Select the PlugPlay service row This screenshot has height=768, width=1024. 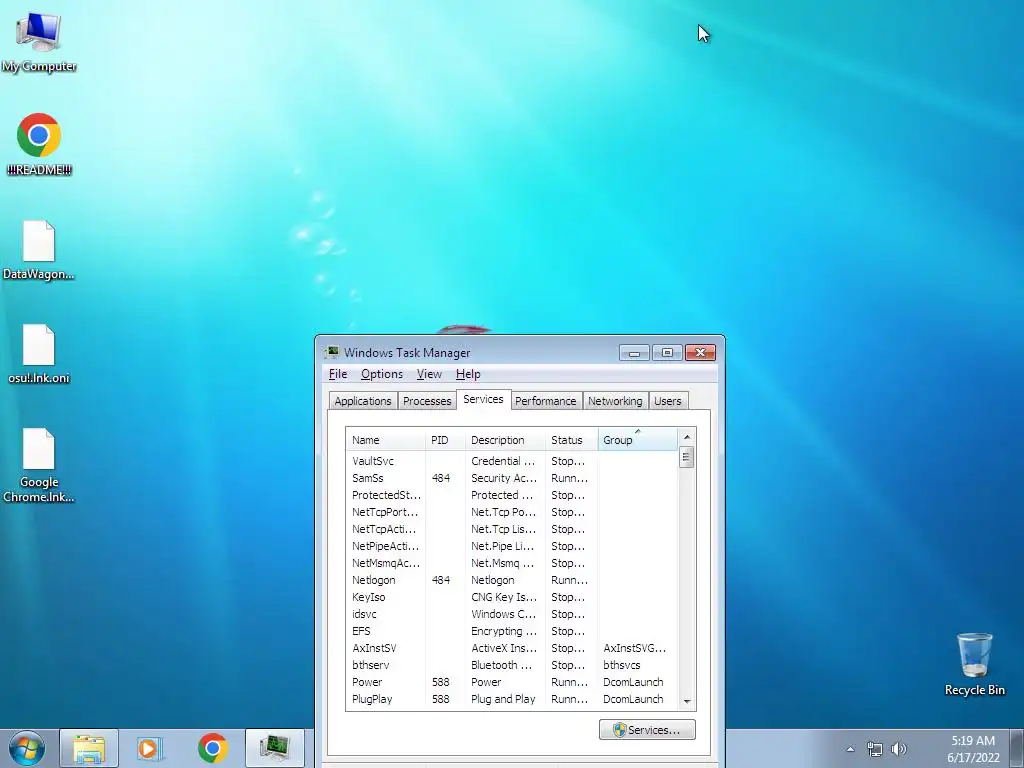click(512, 699)
